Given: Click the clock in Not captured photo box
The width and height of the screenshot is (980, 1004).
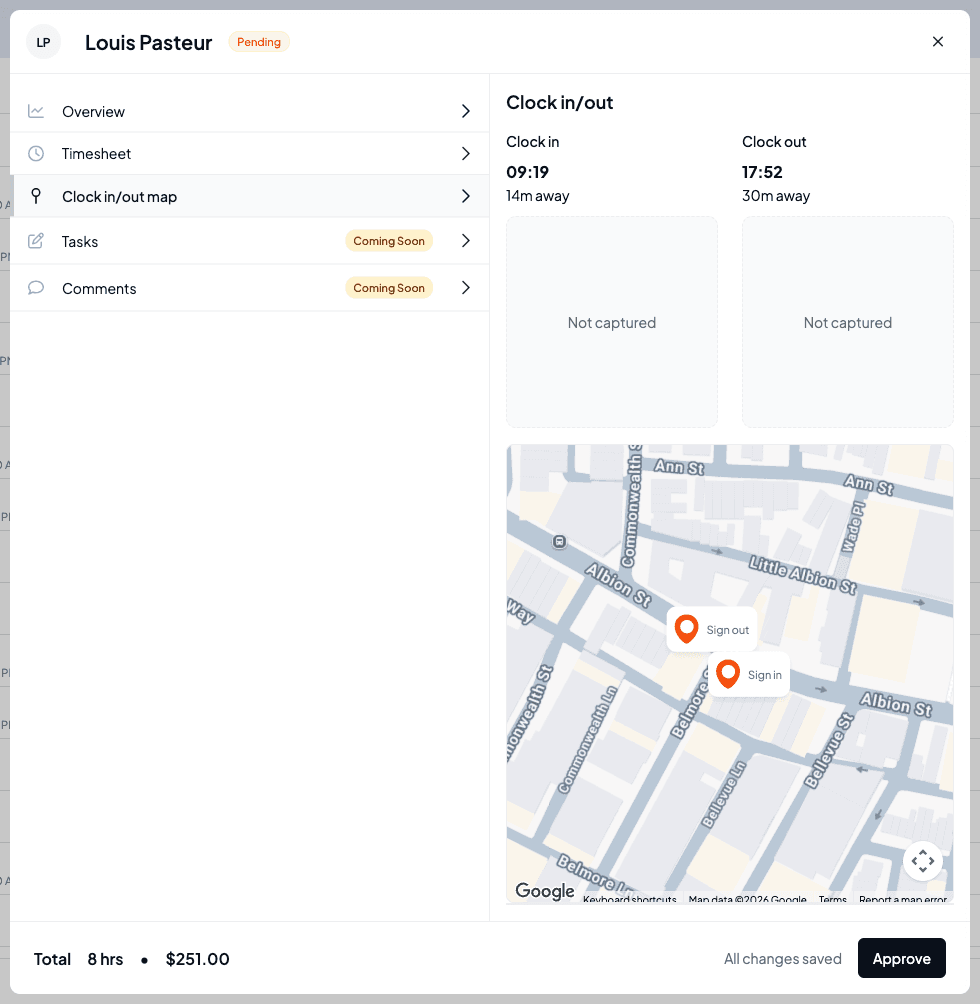Looking at the screenshot, I should click(x=611, y=322).
